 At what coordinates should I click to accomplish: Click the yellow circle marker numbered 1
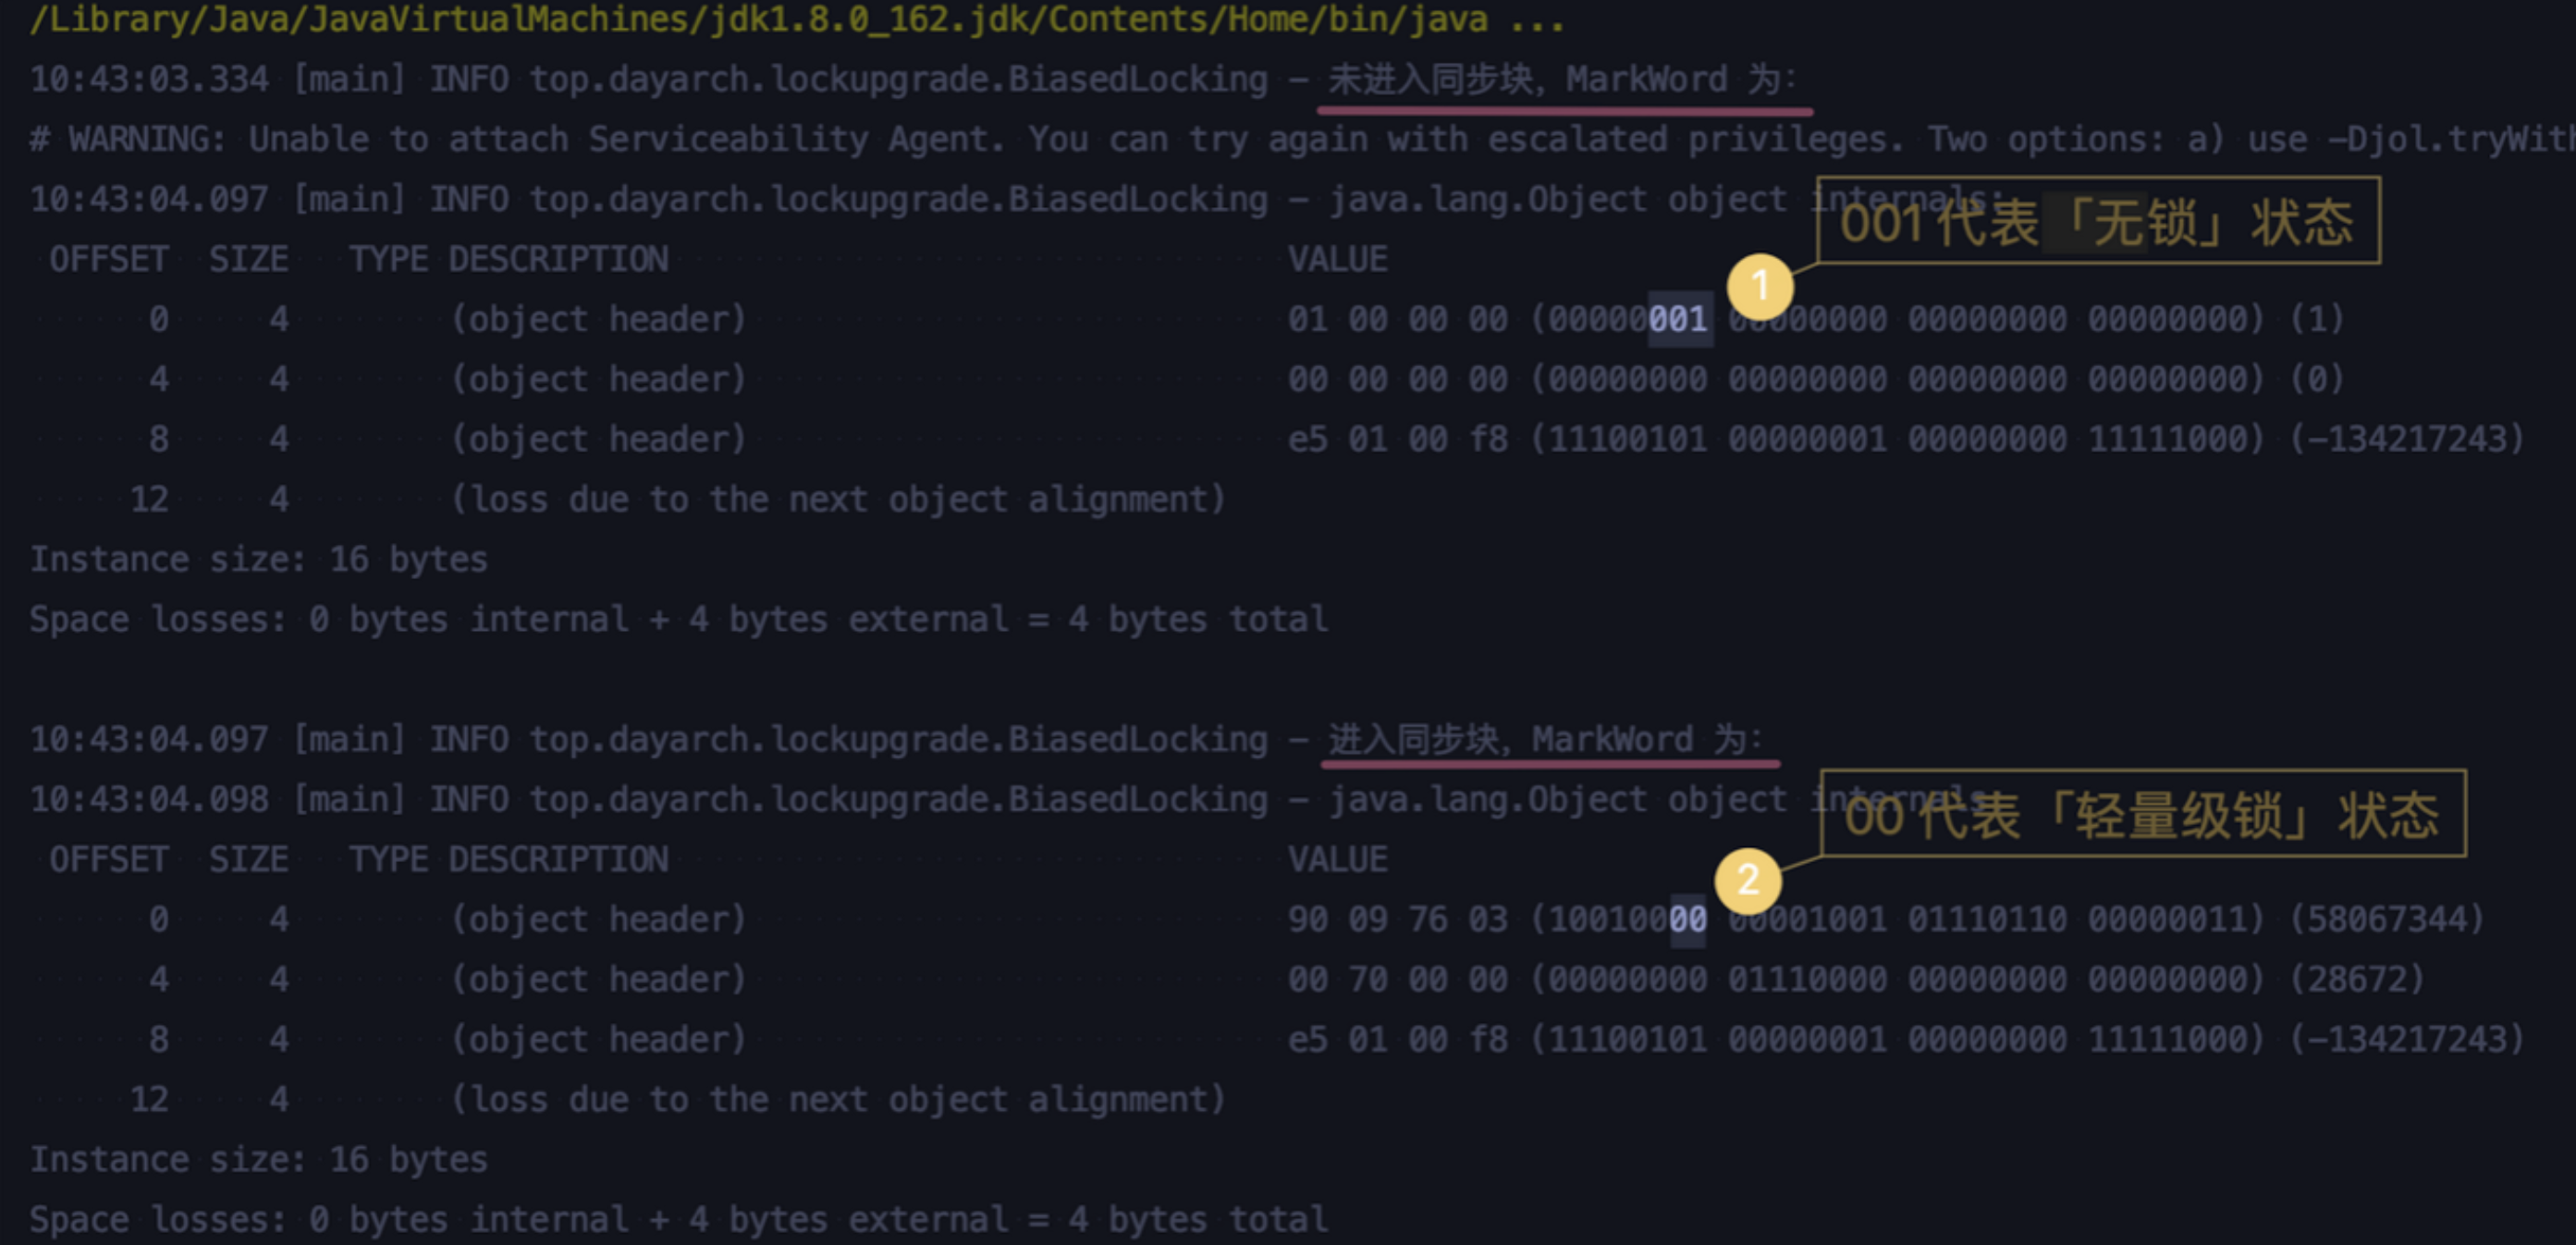pos(1760,286)
